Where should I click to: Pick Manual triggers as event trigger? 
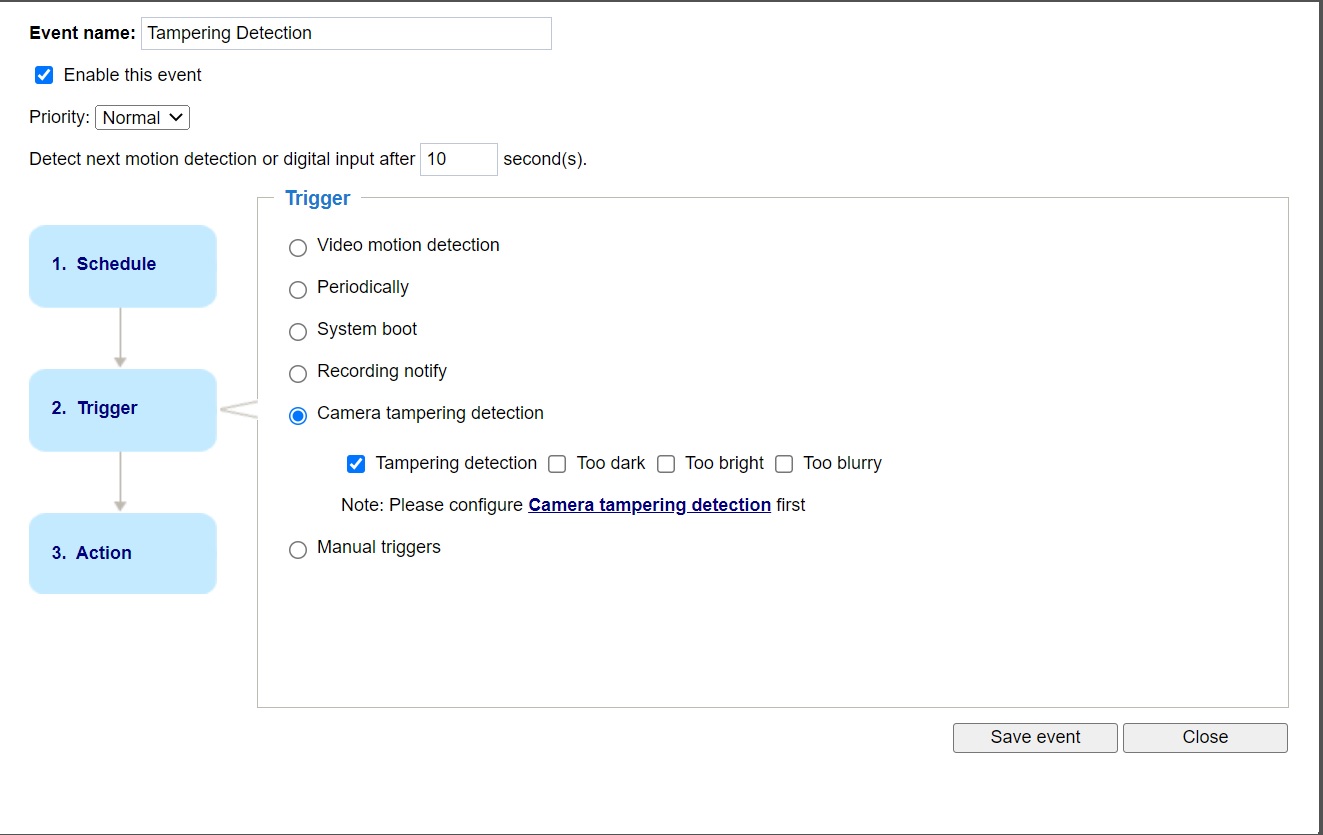click(297, 549)
